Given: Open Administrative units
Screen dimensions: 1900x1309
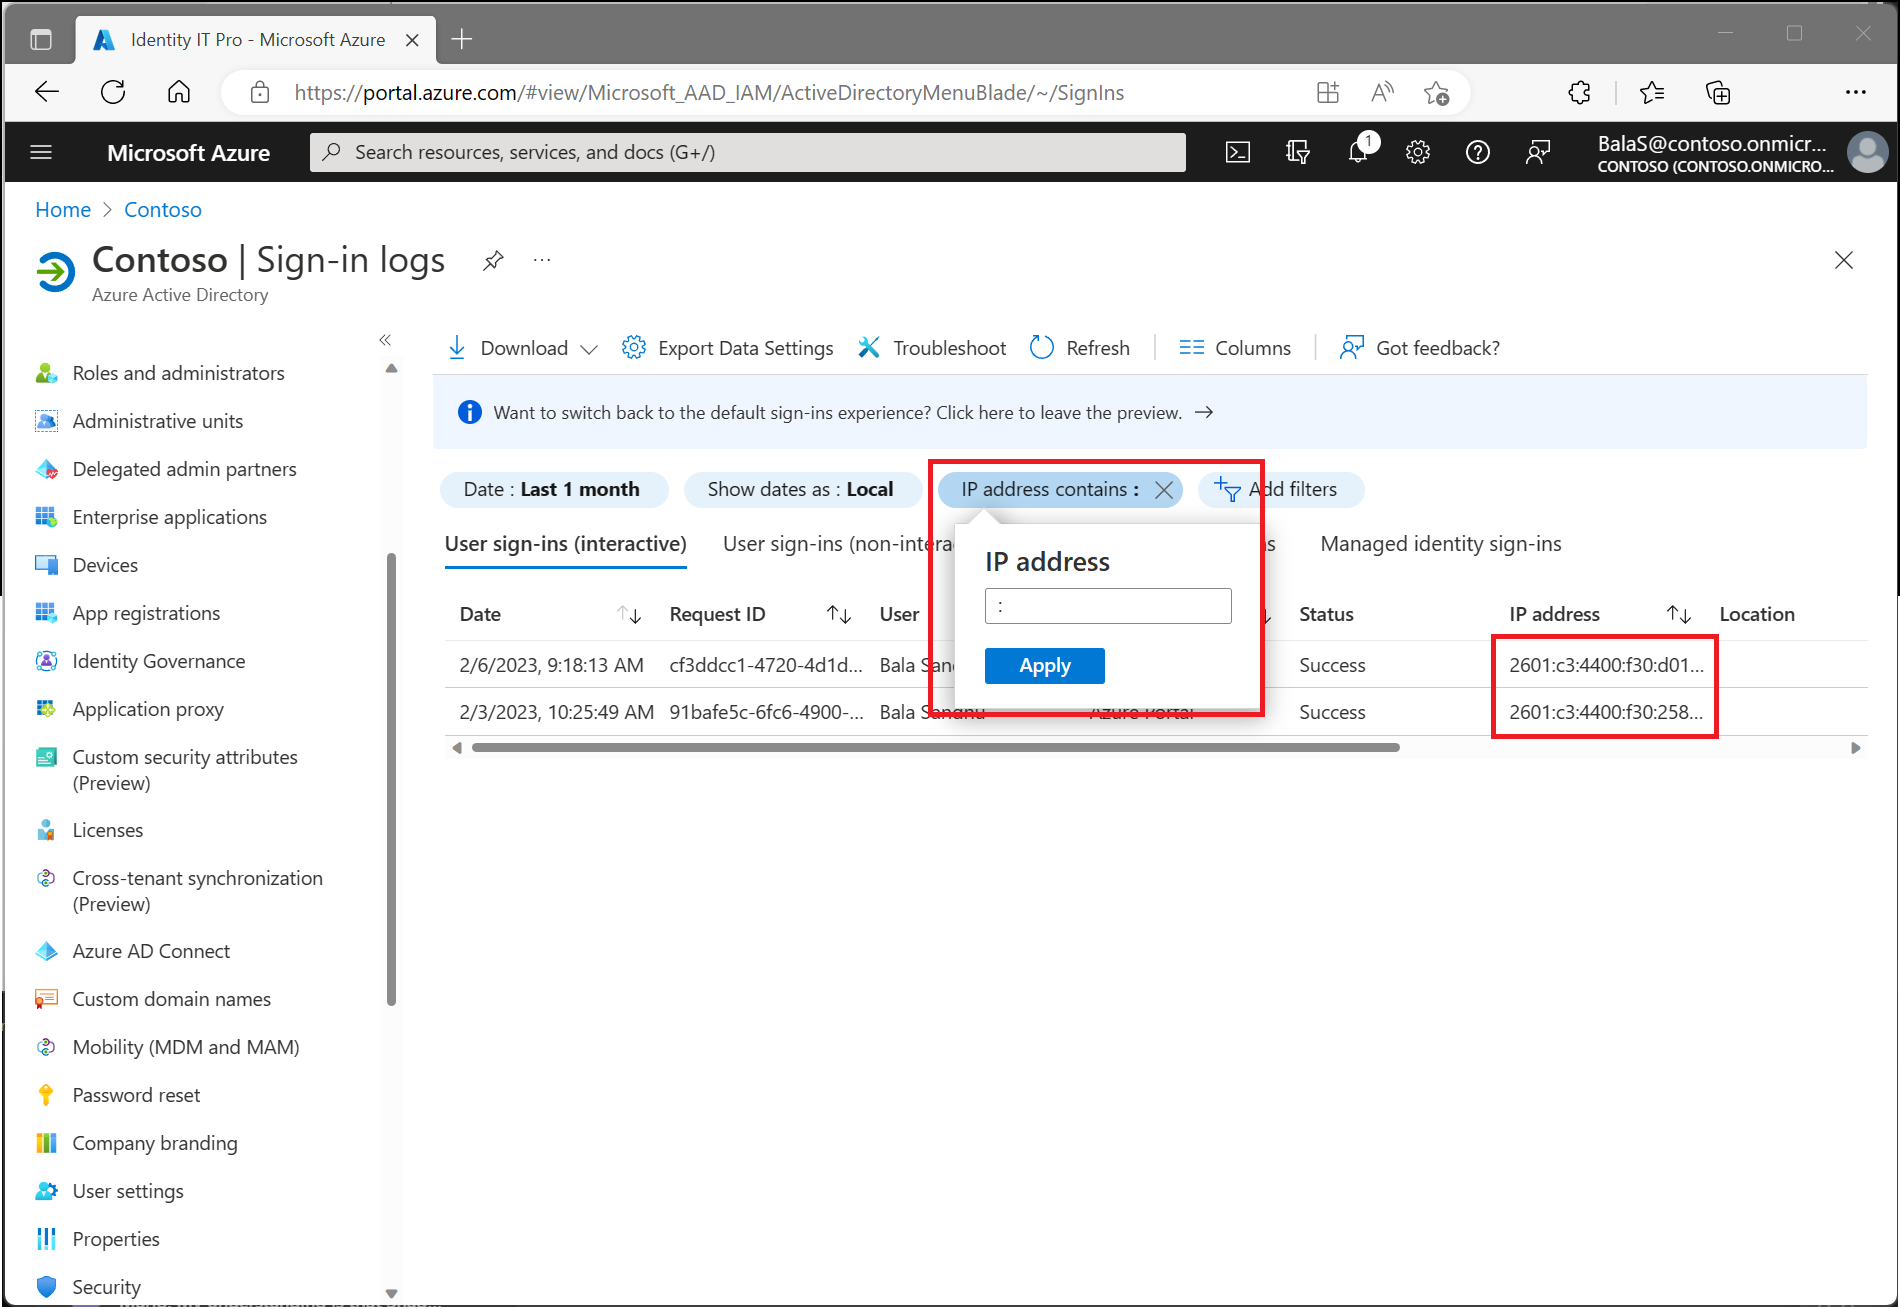Looking at the screenshot, I should point(158,421).
